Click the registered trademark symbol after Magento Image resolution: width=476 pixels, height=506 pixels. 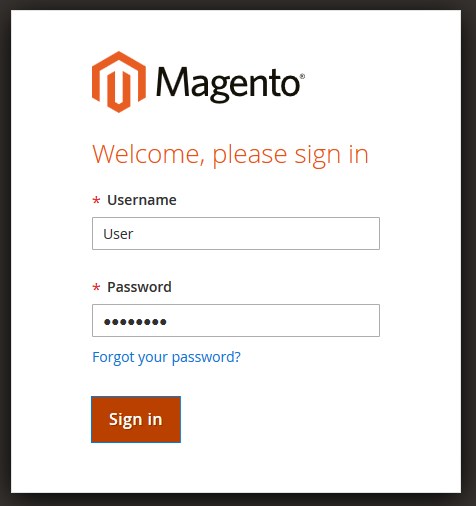pos(302,76)
